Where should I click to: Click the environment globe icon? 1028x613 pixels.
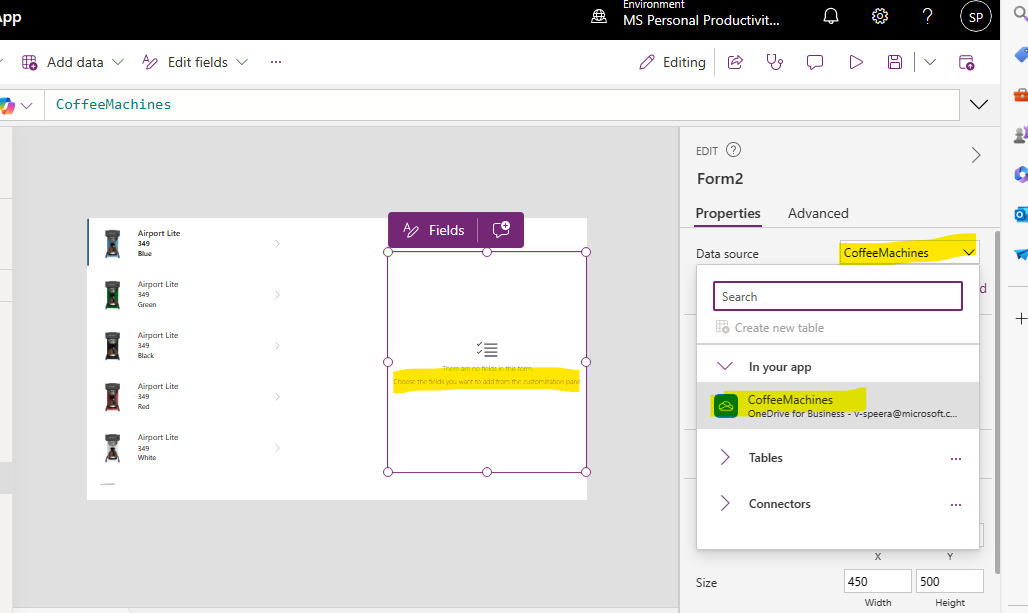click(x=599, y=16)
